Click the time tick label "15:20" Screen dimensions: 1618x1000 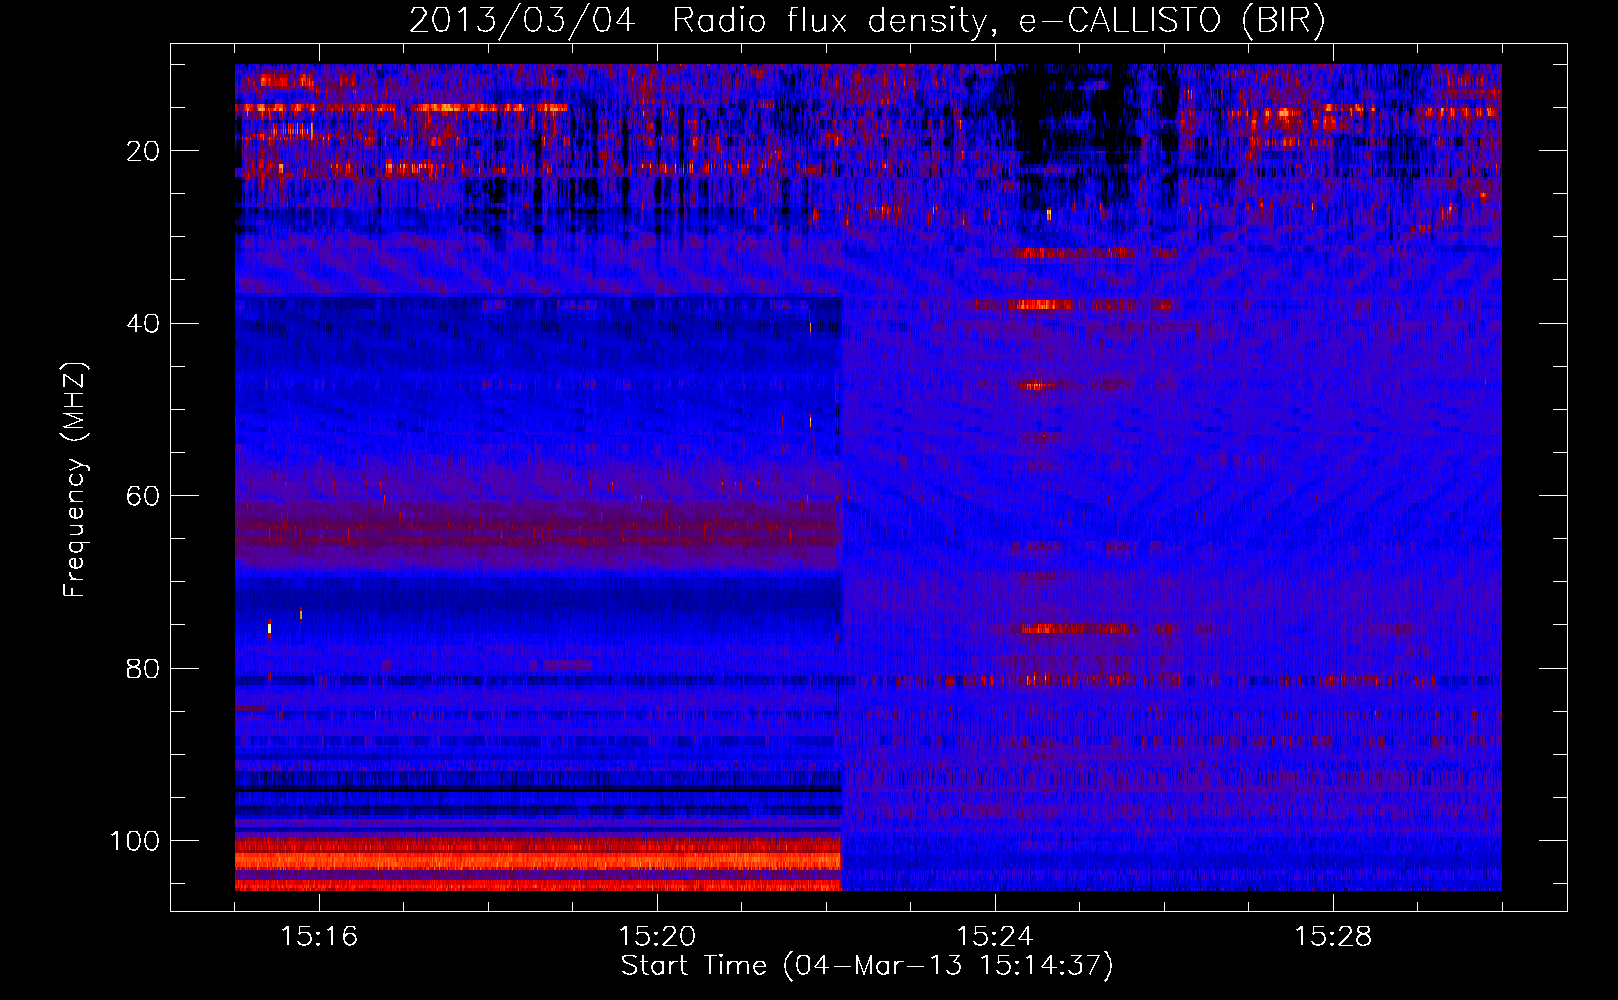[x=657, y=937]
